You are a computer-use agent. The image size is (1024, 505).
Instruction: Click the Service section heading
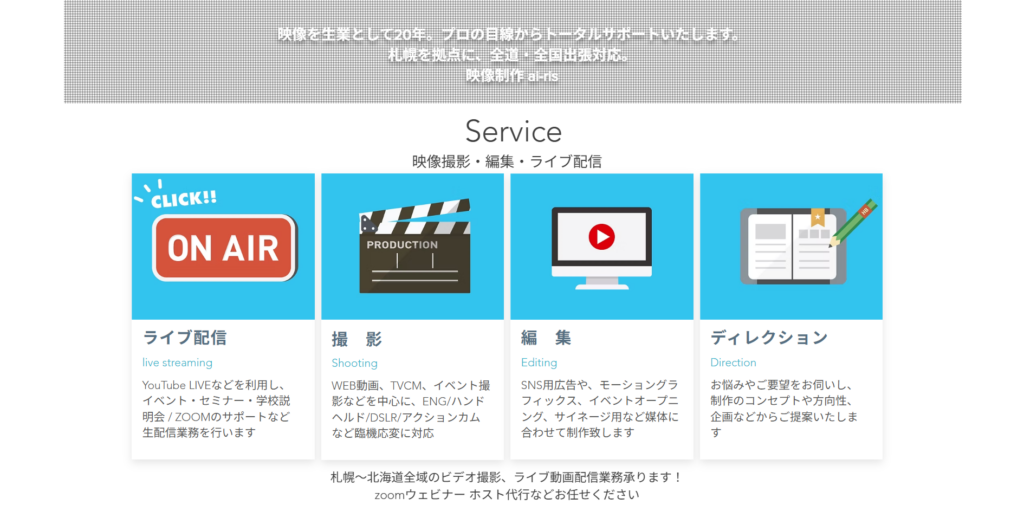pos(513,131)
